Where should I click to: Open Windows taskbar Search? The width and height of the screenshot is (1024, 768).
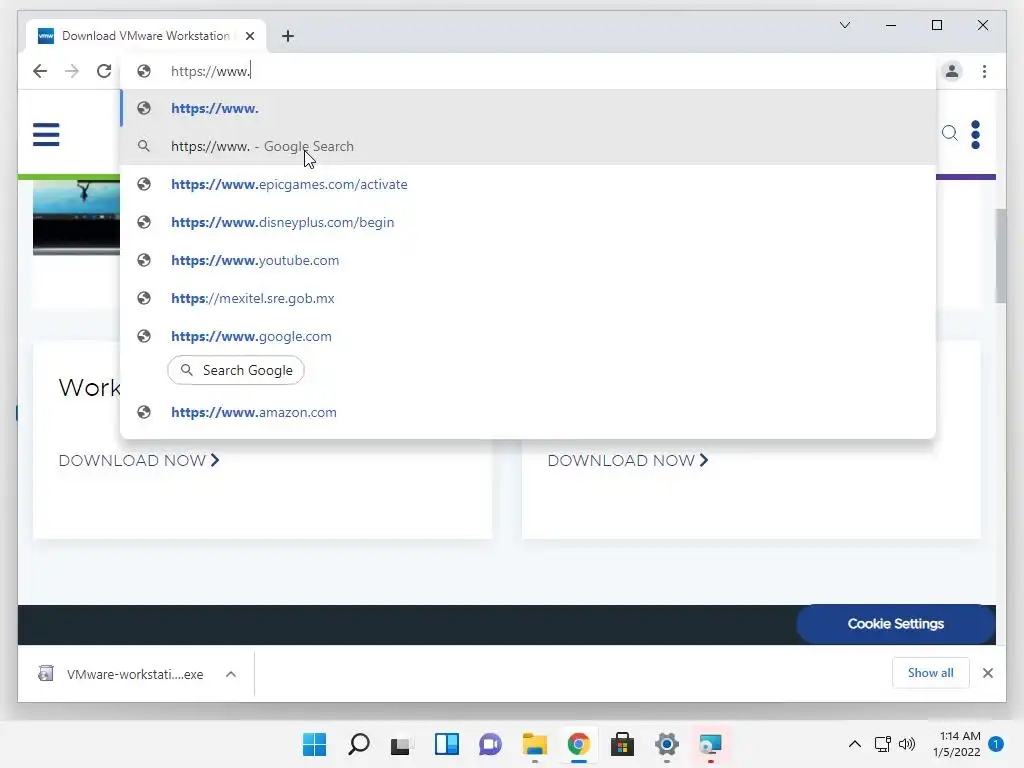click(x=359, y=744)
